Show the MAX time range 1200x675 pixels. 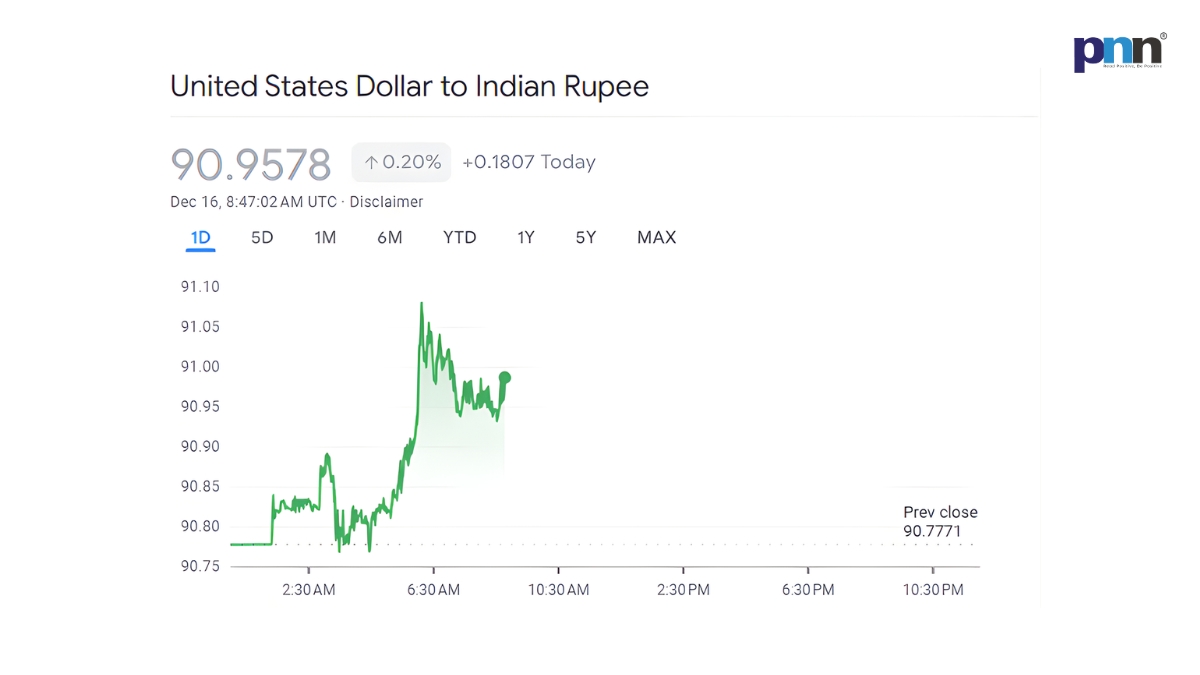(656, 238)
